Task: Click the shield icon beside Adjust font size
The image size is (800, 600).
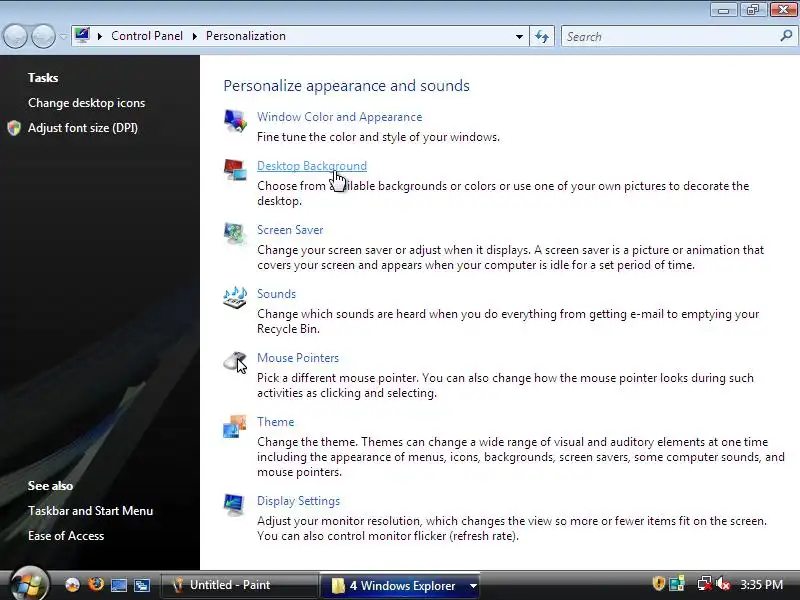Action: point(14,128)
